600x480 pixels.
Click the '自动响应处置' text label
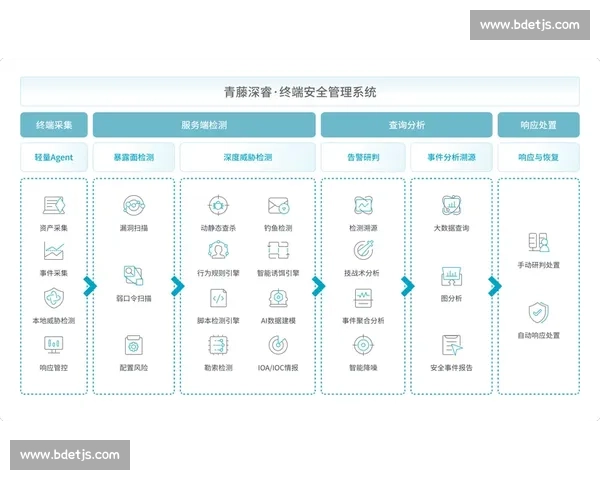tap(539, 336)
